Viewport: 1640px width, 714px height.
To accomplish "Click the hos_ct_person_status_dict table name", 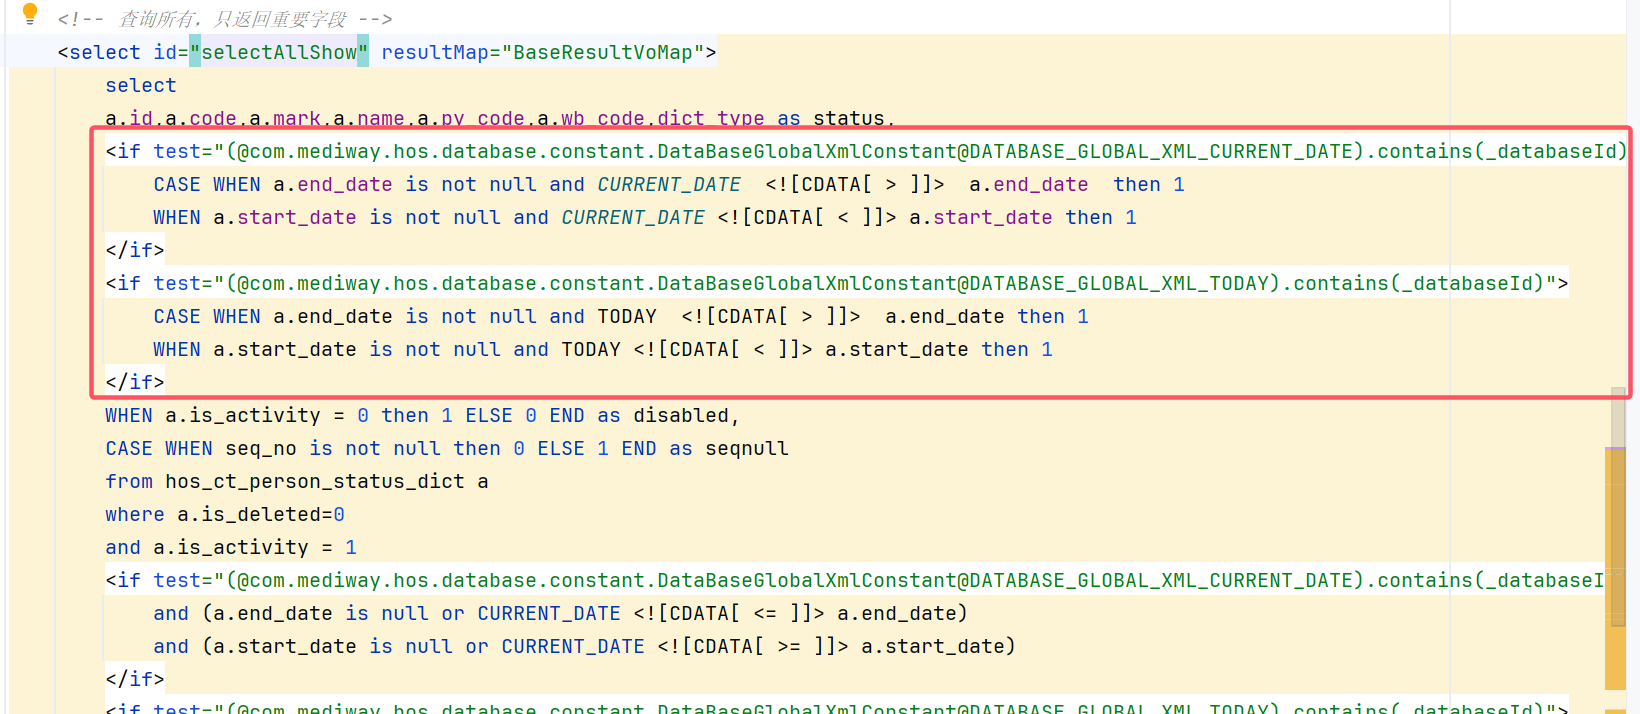I will [314, 481].
